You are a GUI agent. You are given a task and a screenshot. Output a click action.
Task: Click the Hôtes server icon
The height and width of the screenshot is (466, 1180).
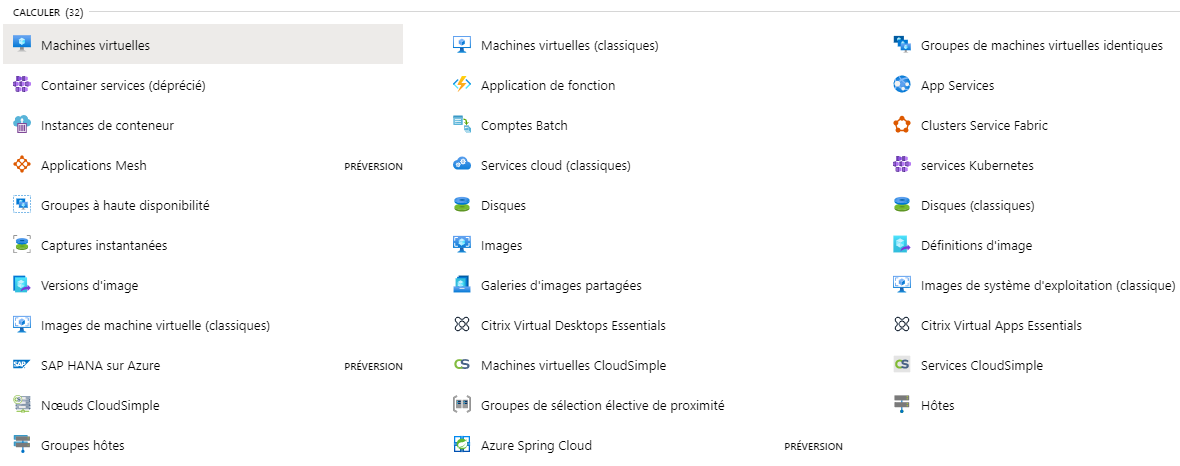point(902,405)
